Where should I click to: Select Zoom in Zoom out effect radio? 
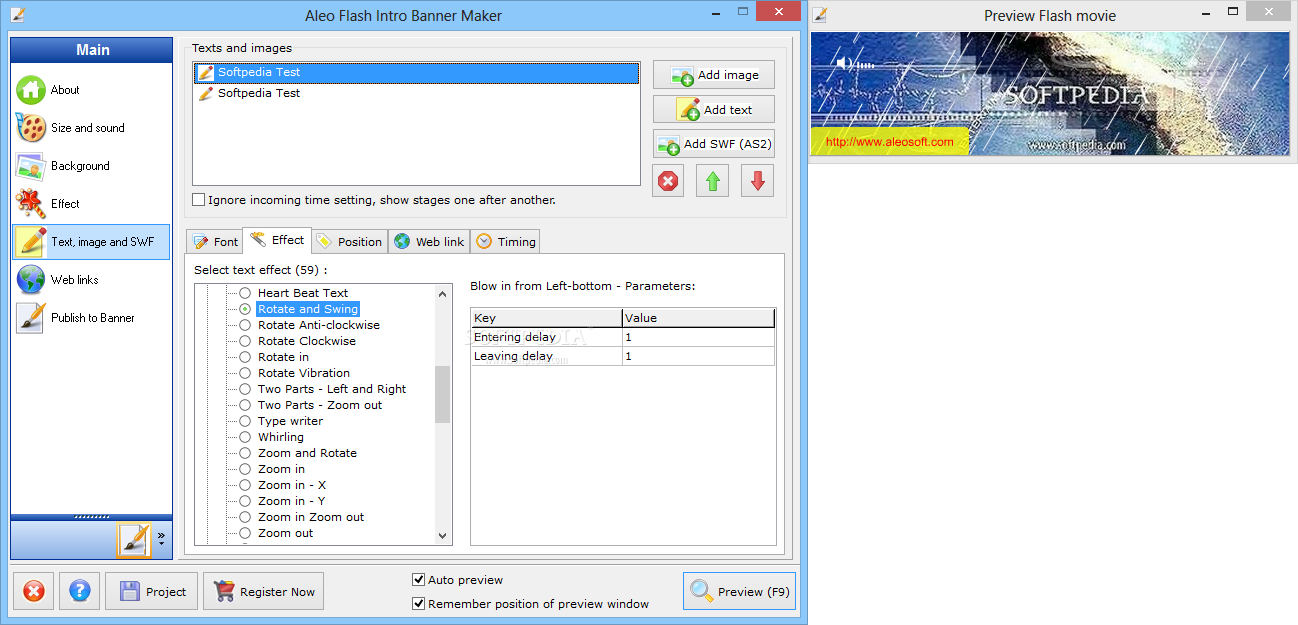pyautogui.click(x=245, y=517)
